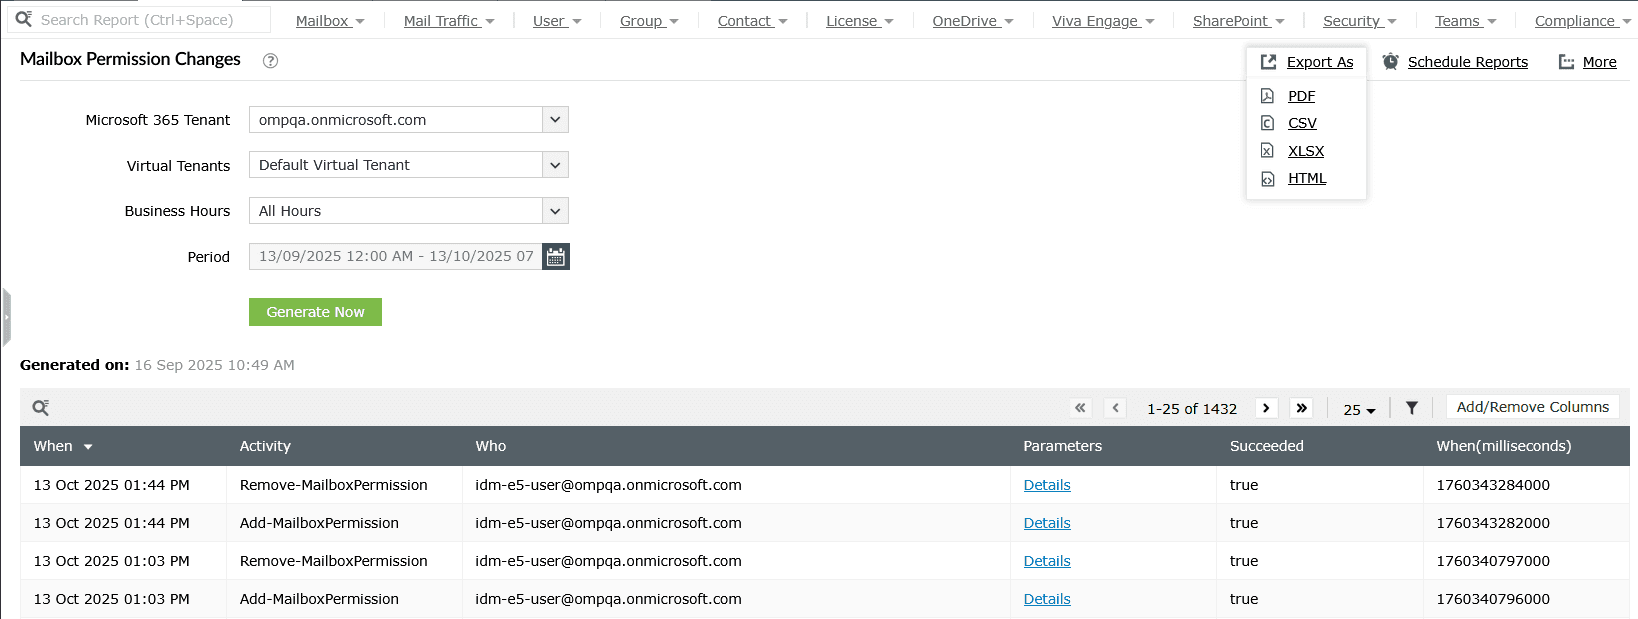Open the User menu

click(x=557, y=21)
